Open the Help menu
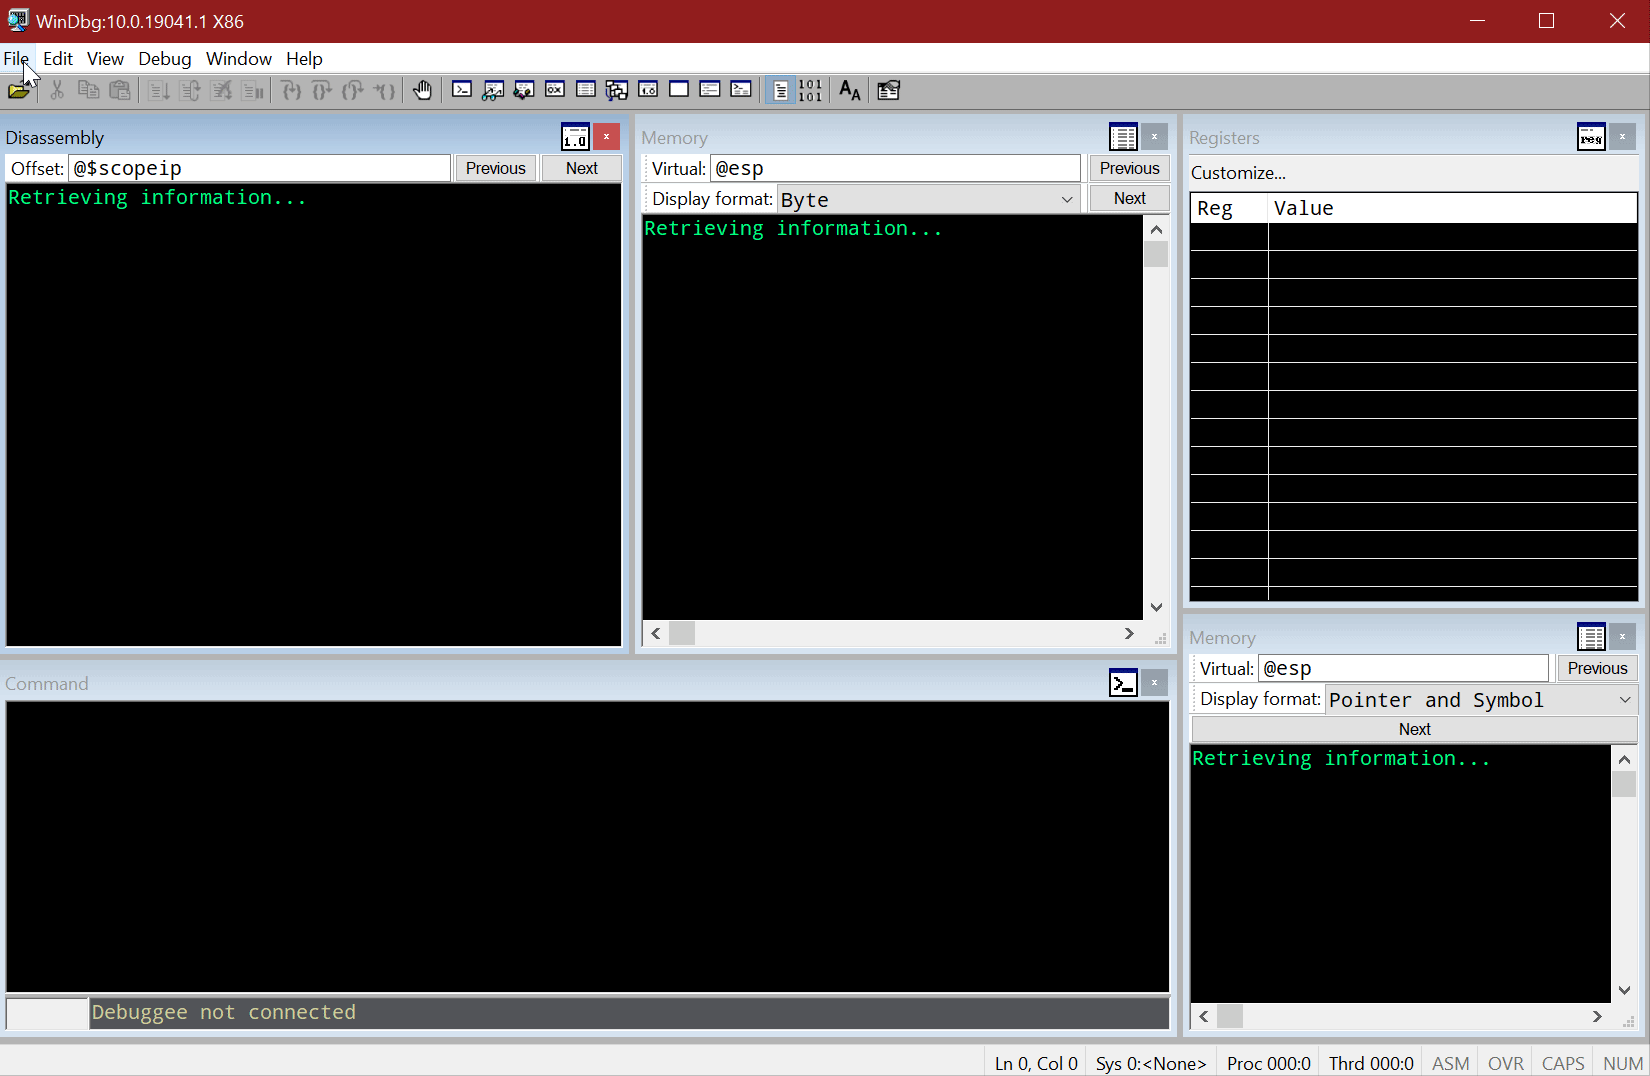1650x1076 pixels. pyautogui.click(x=304, y=59)
